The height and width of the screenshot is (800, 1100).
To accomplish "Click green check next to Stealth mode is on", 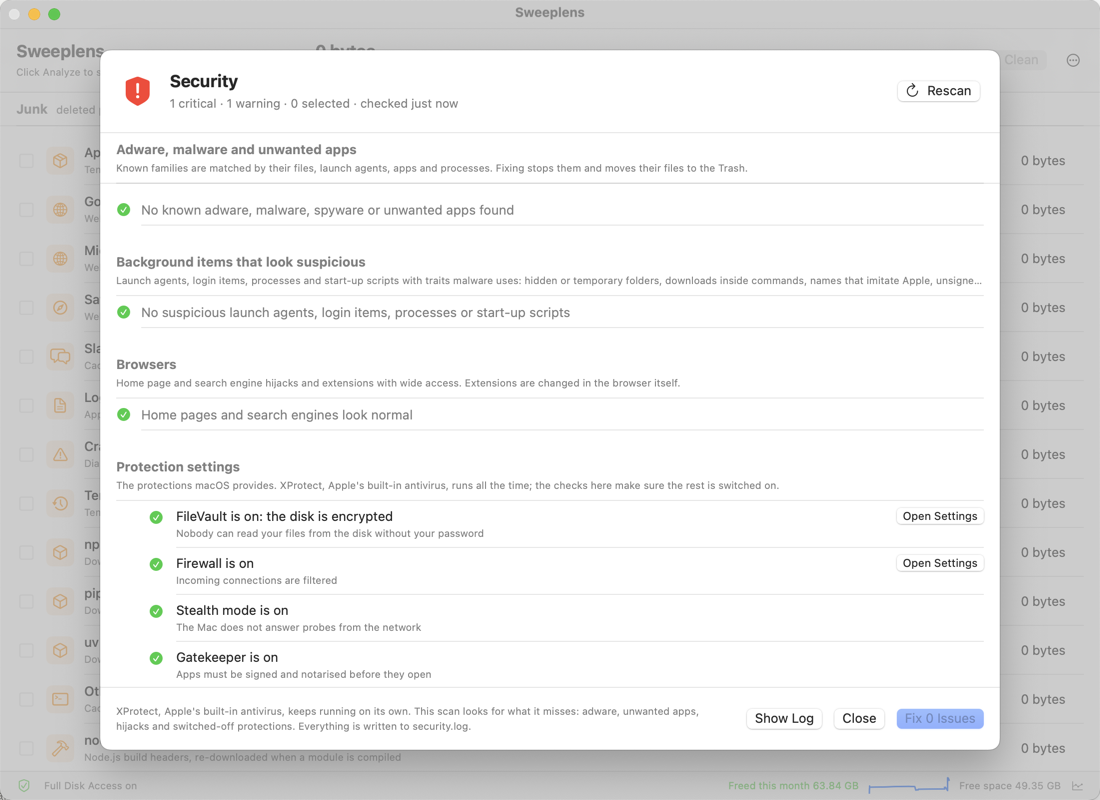I will pos(156,611).
